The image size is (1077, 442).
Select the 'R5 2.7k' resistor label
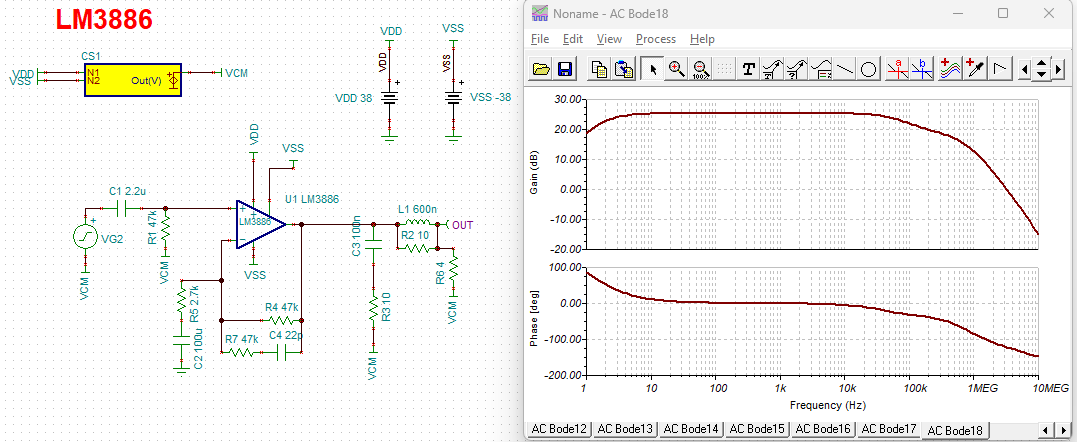tap(194, 303)
